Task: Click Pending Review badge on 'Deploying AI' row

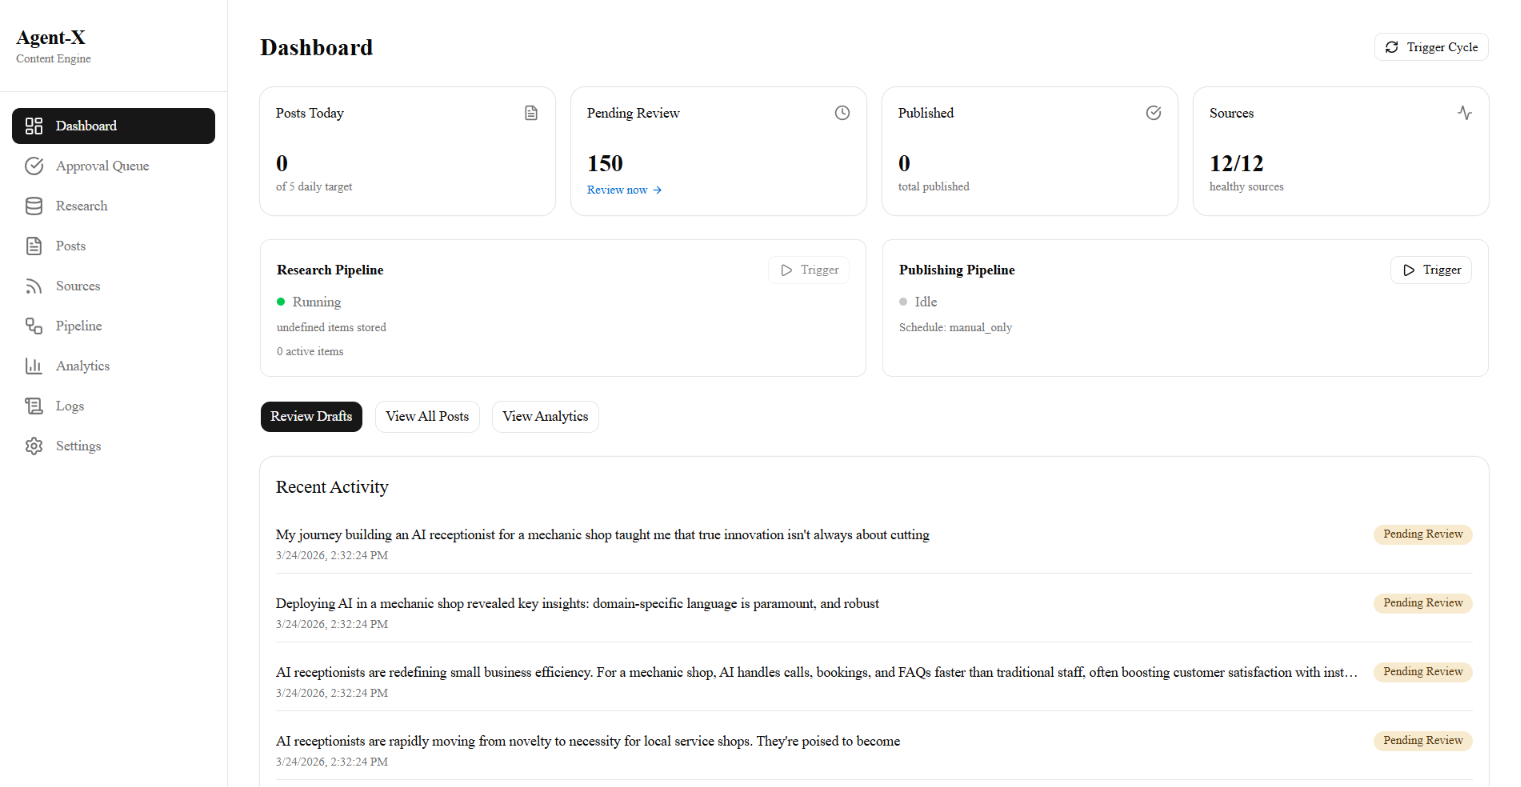Action: tap(1423, 604)
